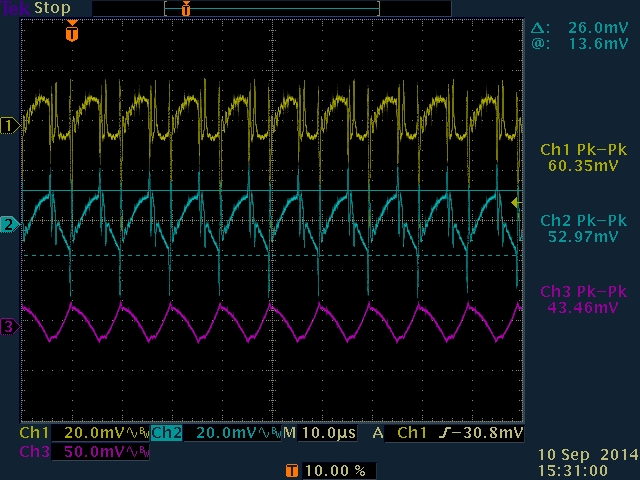This screenshot has height=480, width=640.
Task: Click the trigger level -30.8mV readout
Action: coord(481,433)
